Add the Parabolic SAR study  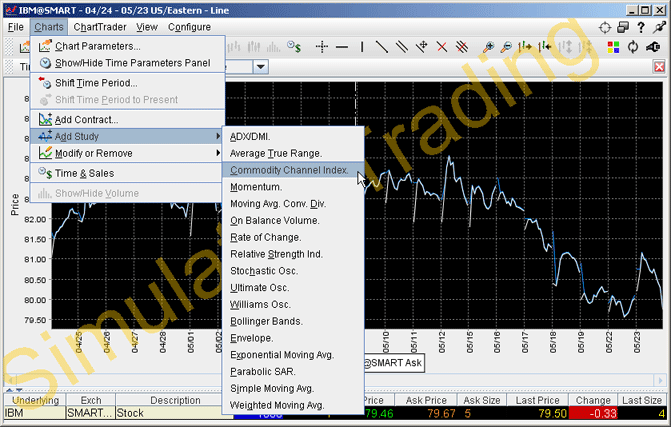pos(293,371)
